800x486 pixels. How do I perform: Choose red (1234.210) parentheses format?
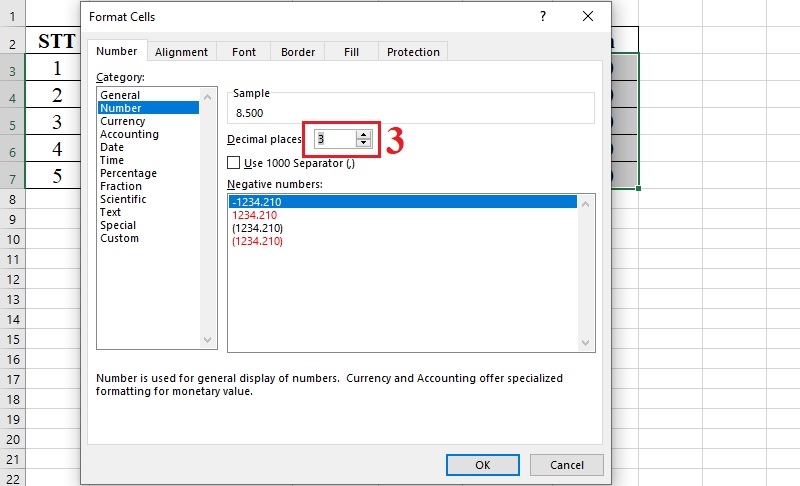click(x=403, y=241)
